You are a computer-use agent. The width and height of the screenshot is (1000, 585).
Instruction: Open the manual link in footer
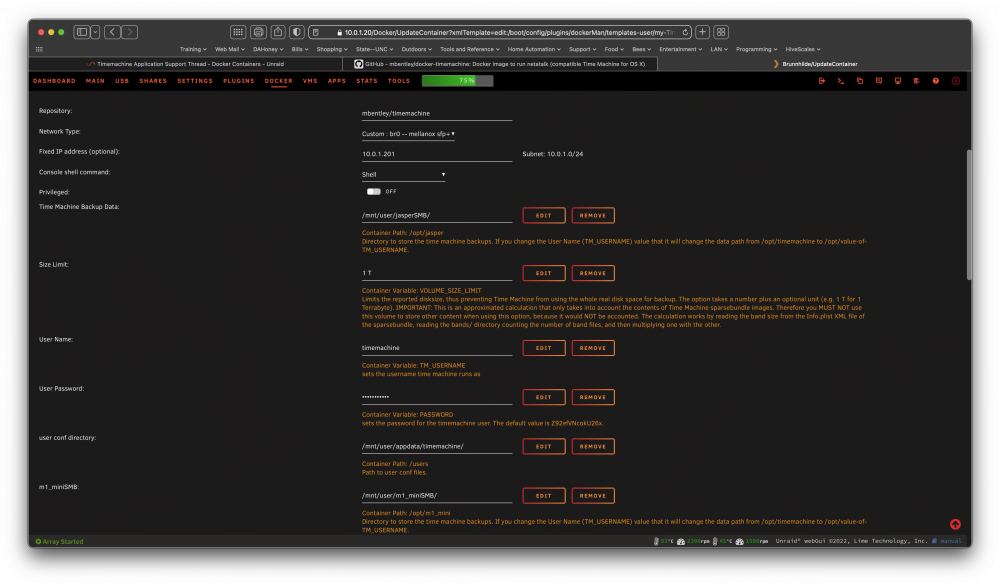click(950, 541)
